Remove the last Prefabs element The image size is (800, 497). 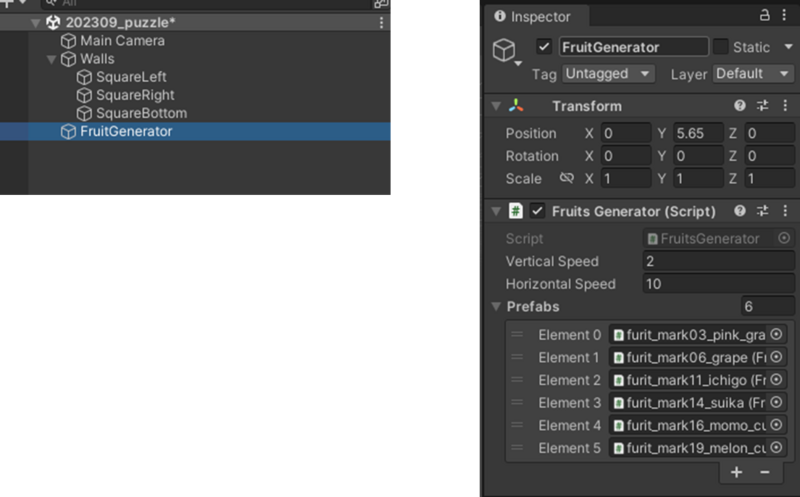(x=765, y=472)
